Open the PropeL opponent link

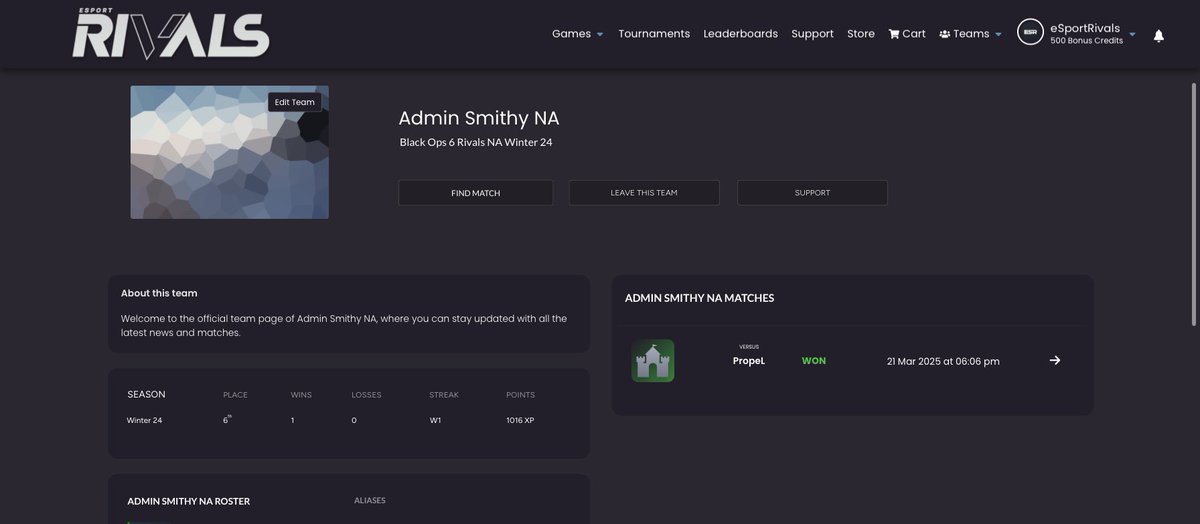(749, 361)
